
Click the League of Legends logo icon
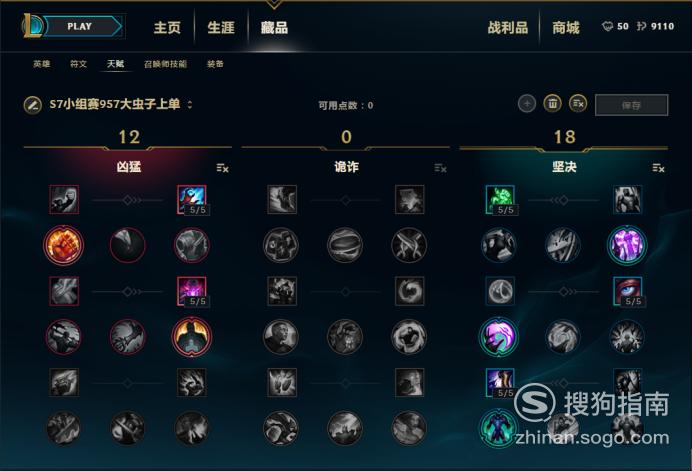[x=32, y=26]
